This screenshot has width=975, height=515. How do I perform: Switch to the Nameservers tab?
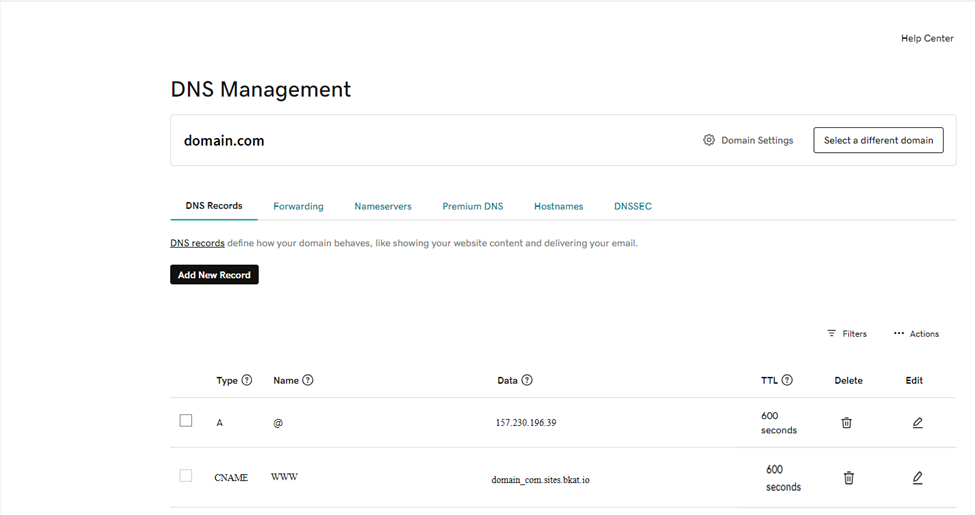pyautogui.click(x=382, y=207)
